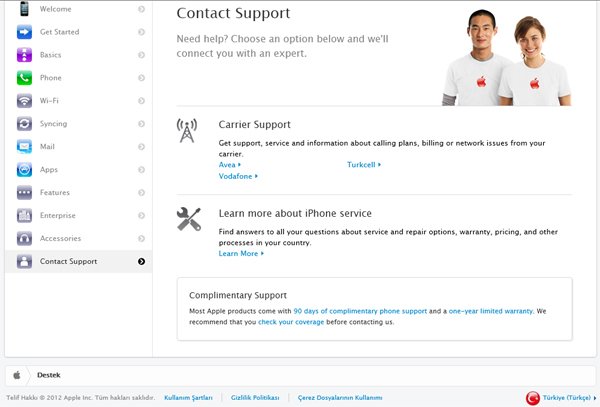This screenshot has width=600, height=407.
Task: Click Destek in the footer breadcrumb
Action: (49, 374)
